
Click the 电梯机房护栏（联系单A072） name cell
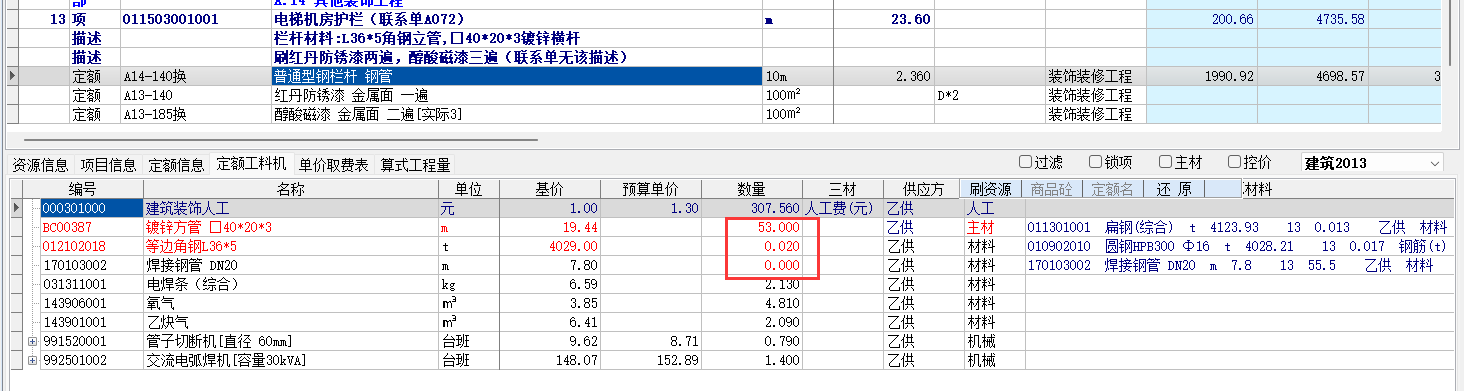(516, 20)
